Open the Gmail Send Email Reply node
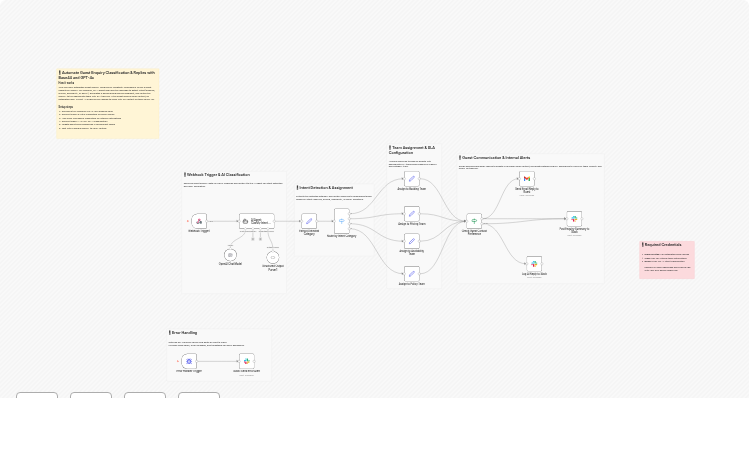 point(527,179)
